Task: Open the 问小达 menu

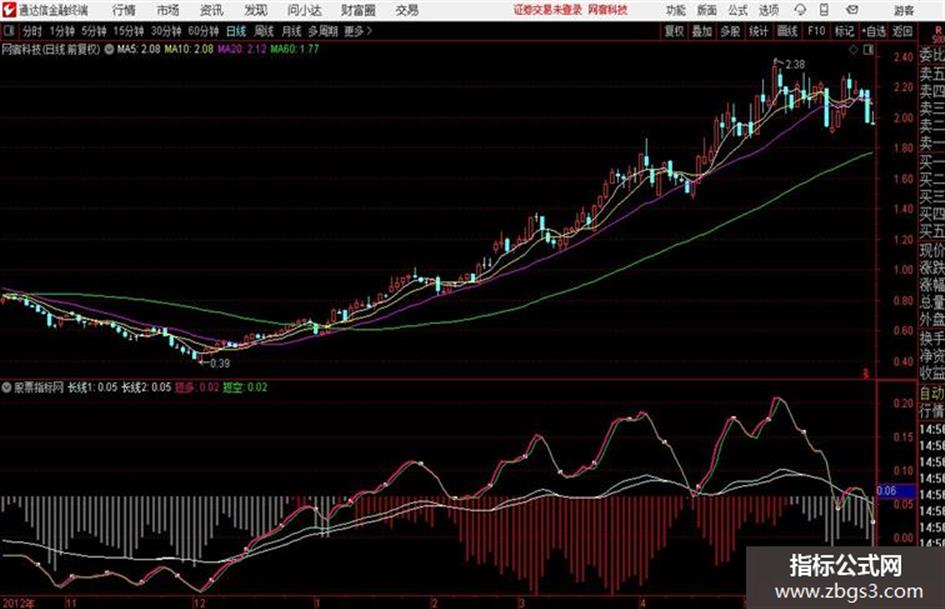Action: click(304, 10)
